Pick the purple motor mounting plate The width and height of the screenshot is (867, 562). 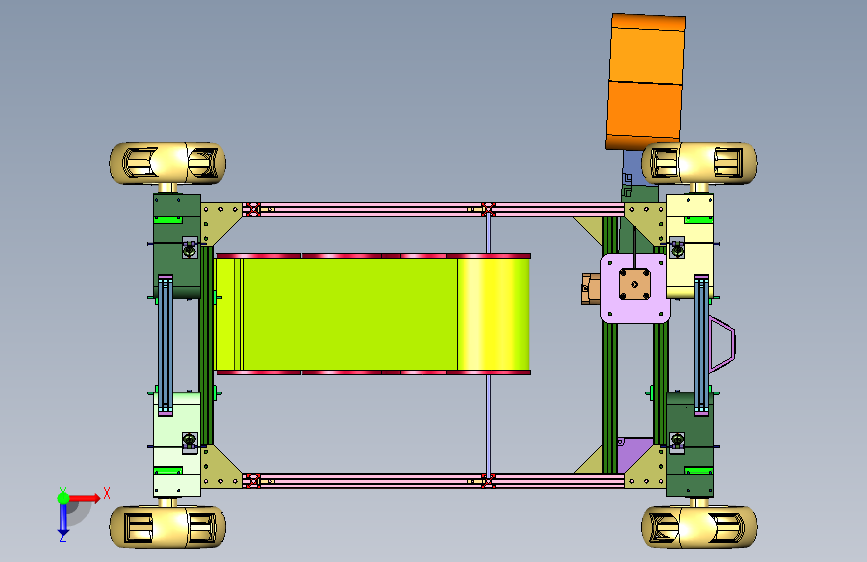coord(635,288)
